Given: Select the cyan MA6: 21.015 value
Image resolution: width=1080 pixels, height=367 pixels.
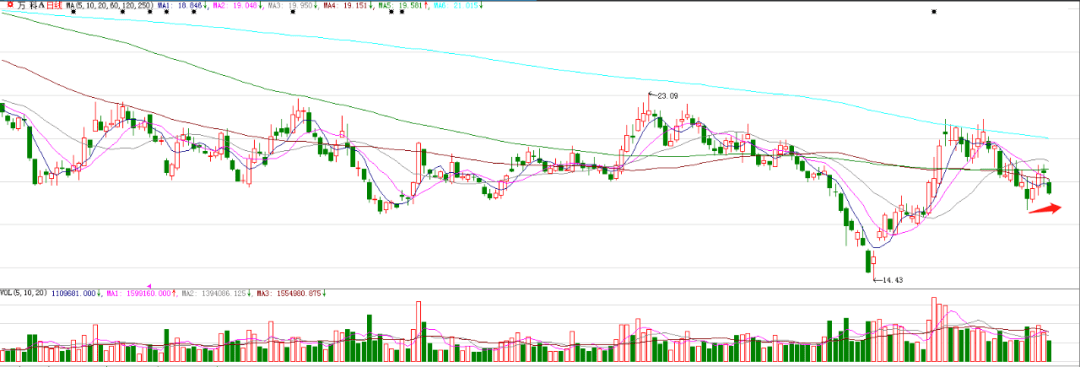Looking at the screenshot, I should (455, 5).
